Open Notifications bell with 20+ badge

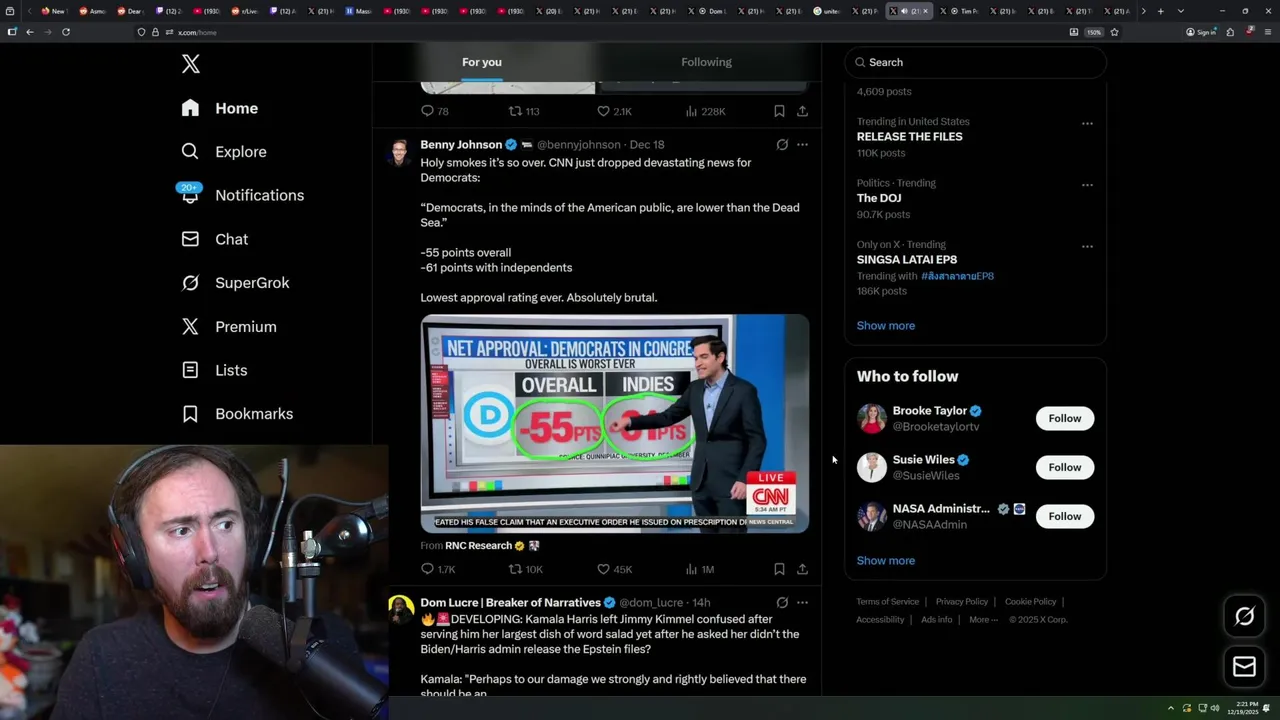point(242,195)
